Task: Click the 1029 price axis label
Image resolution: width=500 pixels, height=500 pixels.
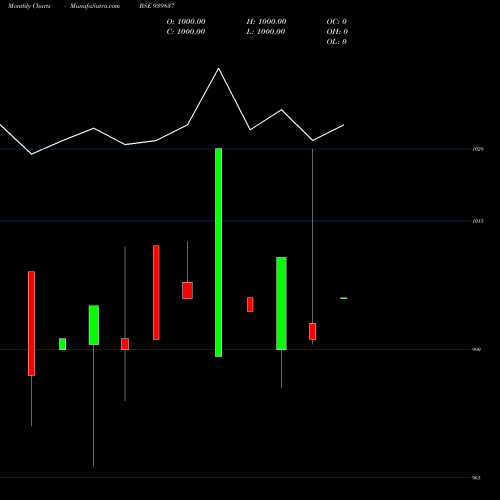Action: pyautogui.click(x=478, y=149)
